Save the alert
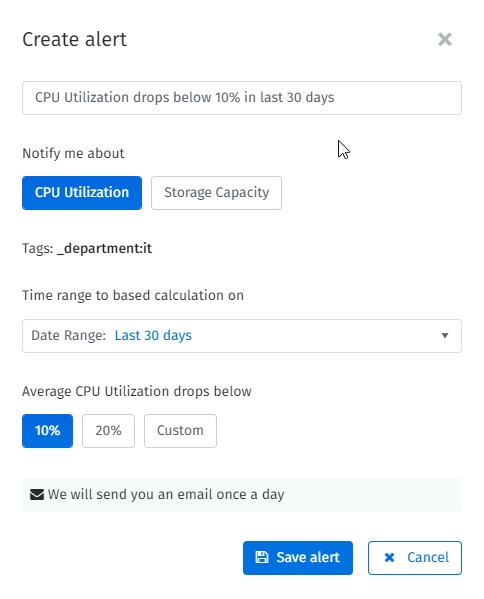 298,558
